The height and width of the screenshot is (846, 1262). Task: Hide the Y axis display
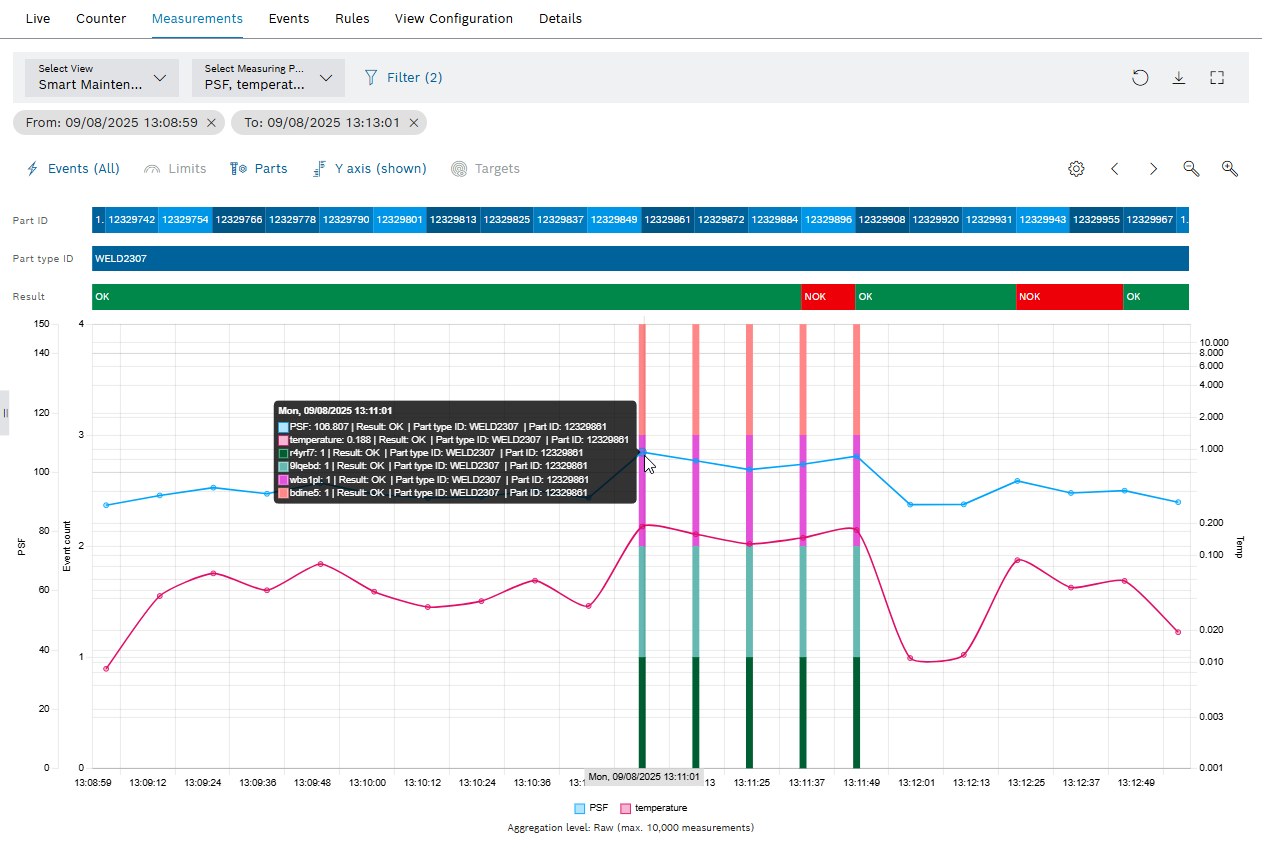tap(369, 168)
